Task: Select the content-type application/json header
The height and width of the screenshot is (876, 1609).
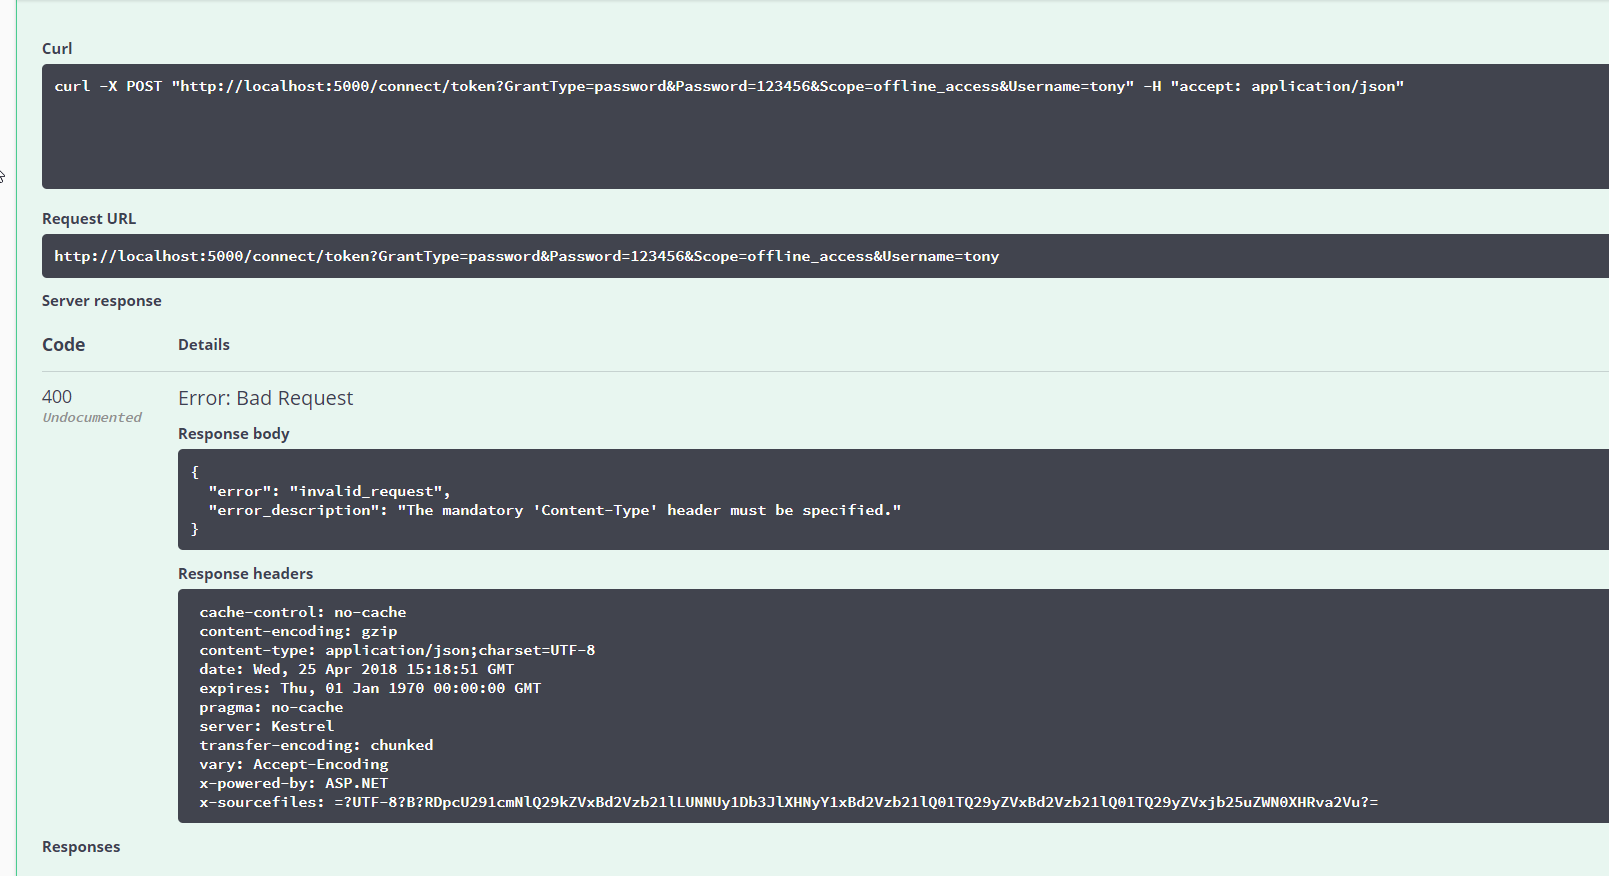Action: (x=397, y=649)
